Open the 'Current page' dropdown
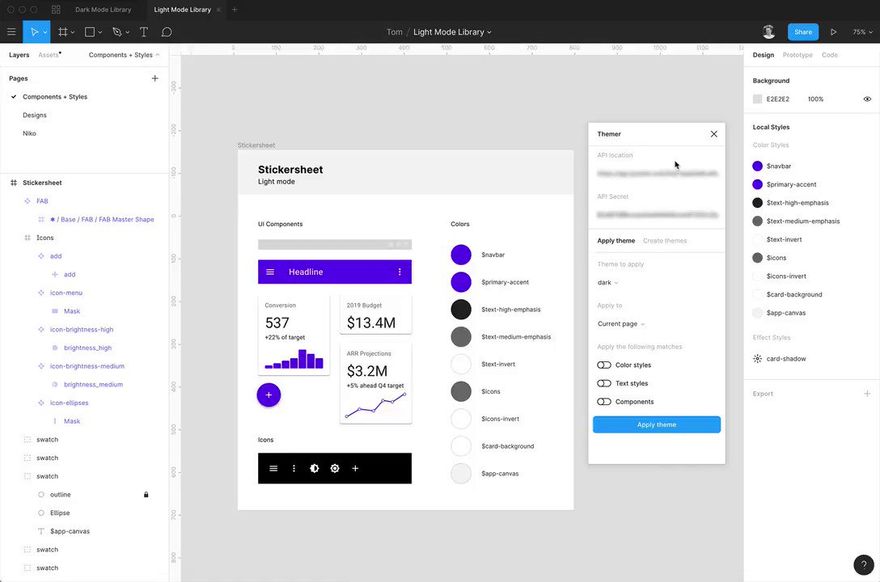Viewport: 880px width, 582px height. tap(621, 324)
